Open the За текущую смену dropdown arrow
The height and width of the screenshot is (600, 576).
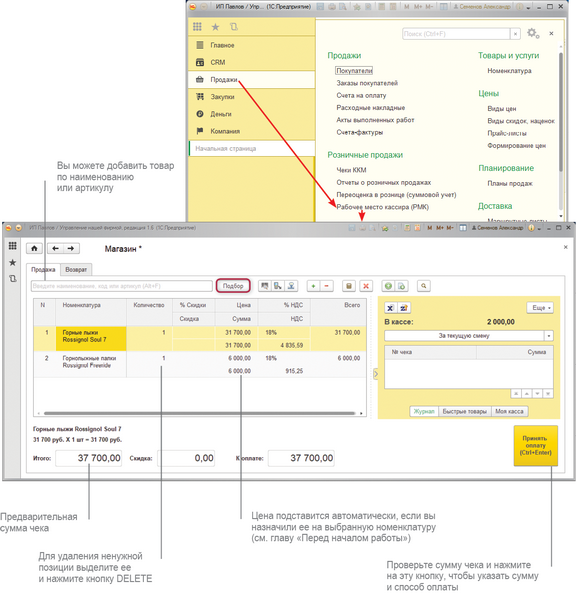[x=549, y=336]
